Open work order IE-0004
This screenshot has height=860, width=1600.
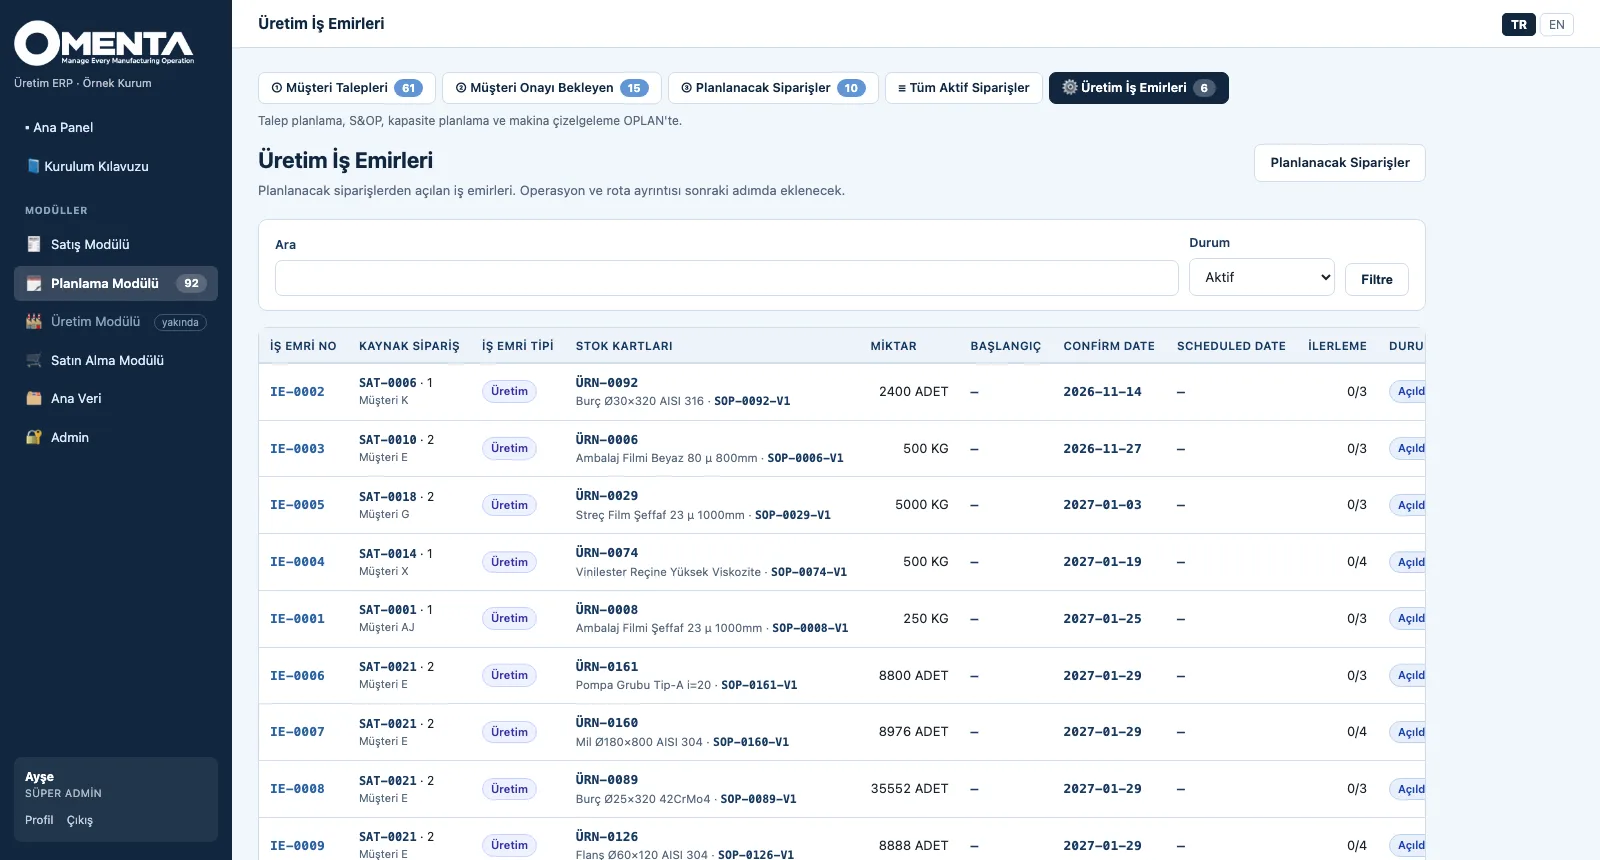pyautogui.click(x=297, y=562)
